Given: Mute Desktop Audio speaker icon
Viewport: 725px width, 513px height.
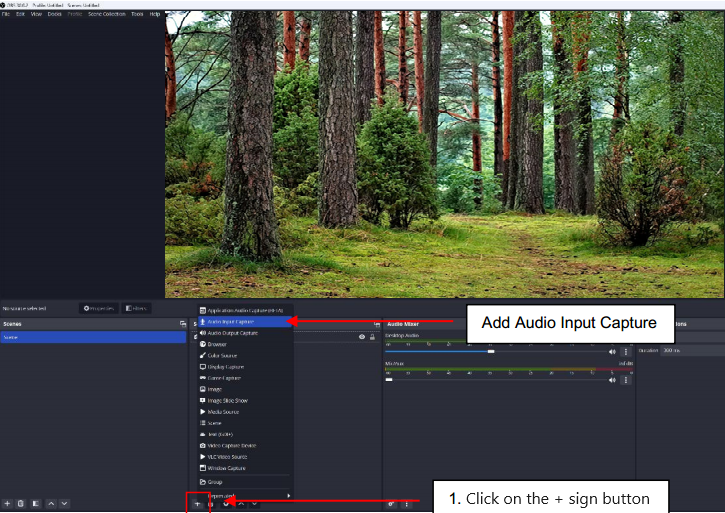Looking at the screenshot, I should tap(612, 352).
